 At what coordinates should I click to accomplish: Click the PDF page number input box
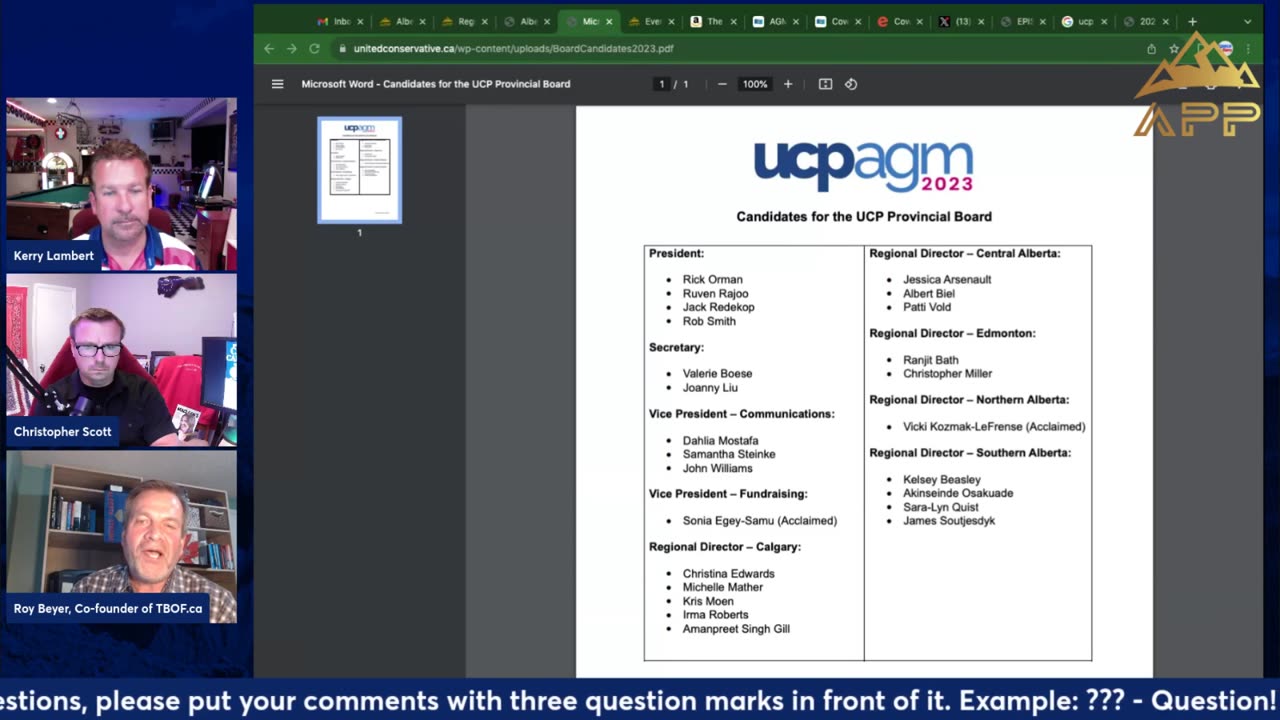(x=661, y=84)
